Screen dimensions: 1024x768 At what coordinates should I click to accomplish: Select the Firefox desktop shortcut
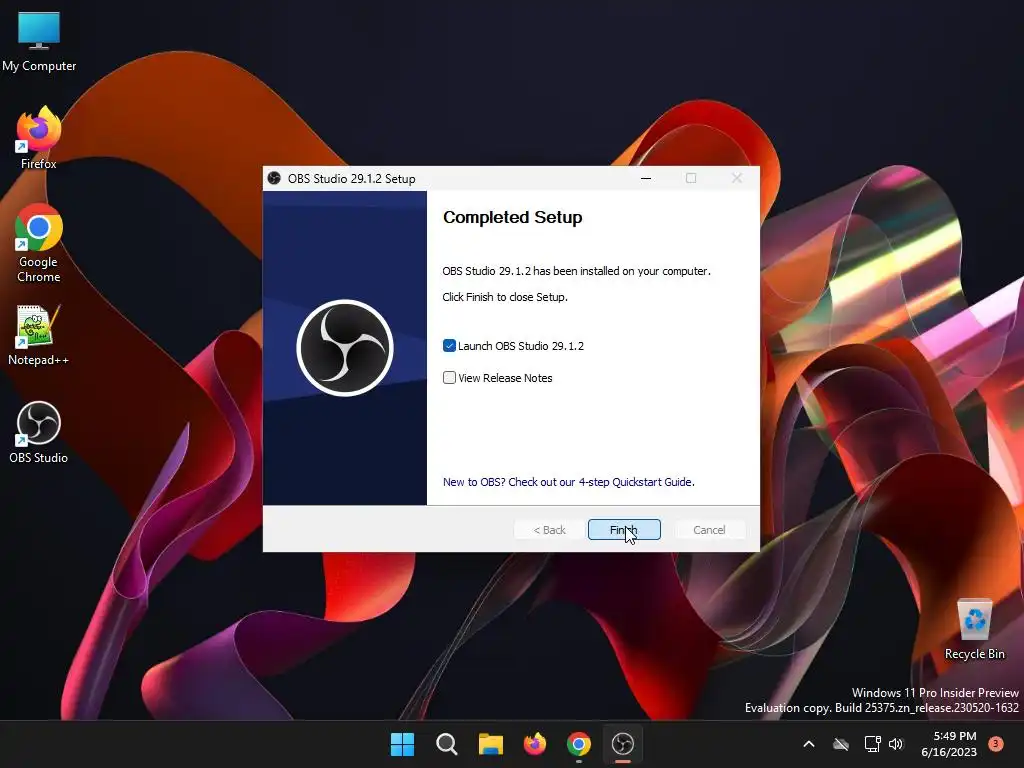[39, 138]
